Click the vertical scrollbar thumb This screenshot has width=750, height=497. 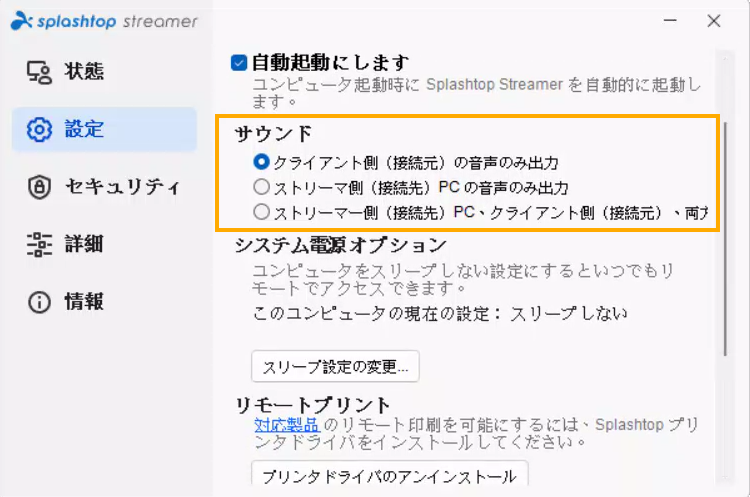tap(725, 239)
